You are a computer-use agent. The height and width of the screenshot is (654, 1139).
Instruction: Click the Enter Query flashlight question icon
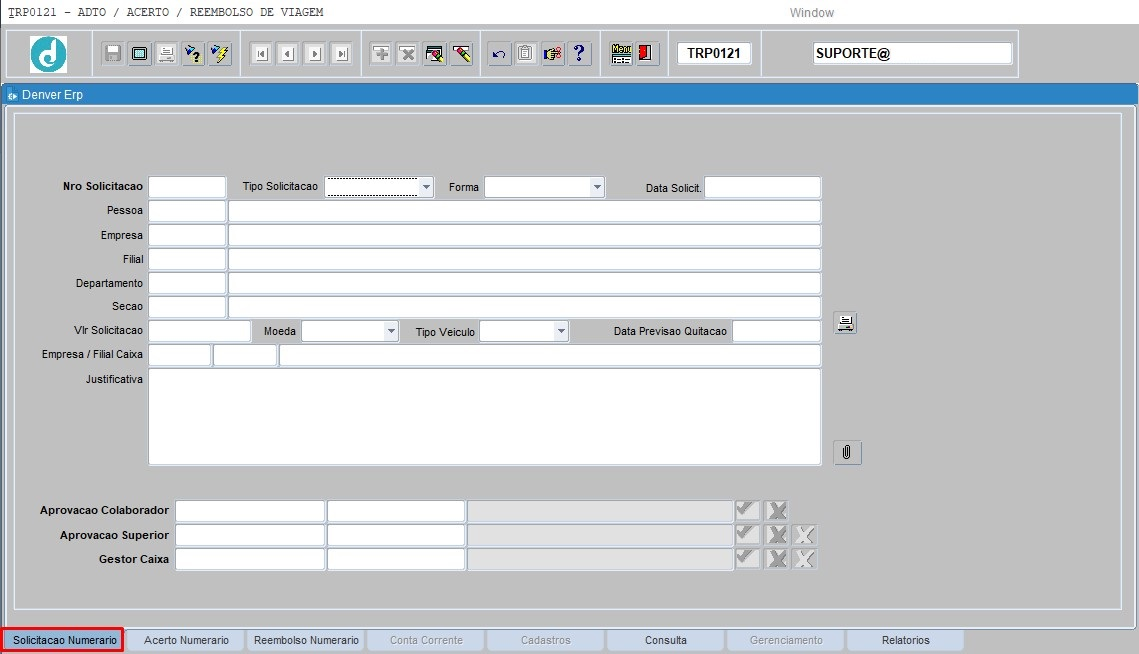(193, 54)
